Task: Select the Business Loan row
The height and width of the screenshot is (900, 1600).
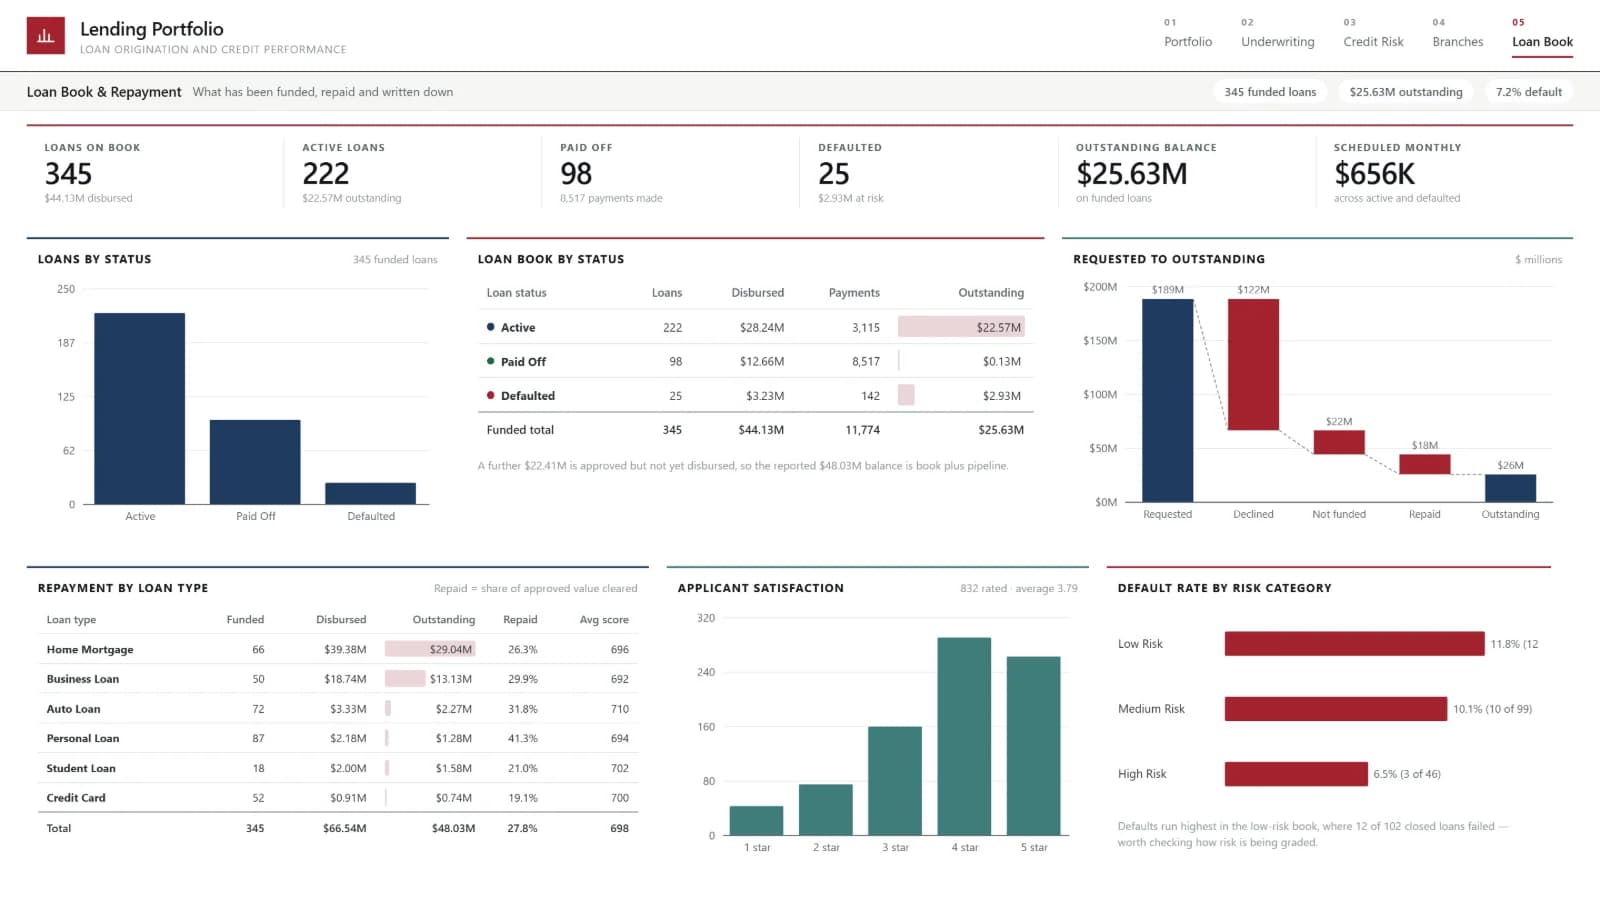Action: (x=338, y=679)
